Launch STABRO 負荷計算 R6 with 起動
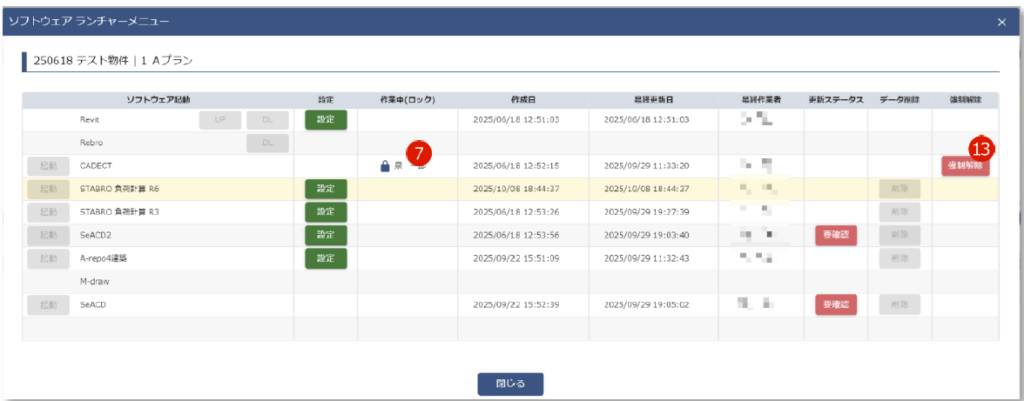 point(49,188)
